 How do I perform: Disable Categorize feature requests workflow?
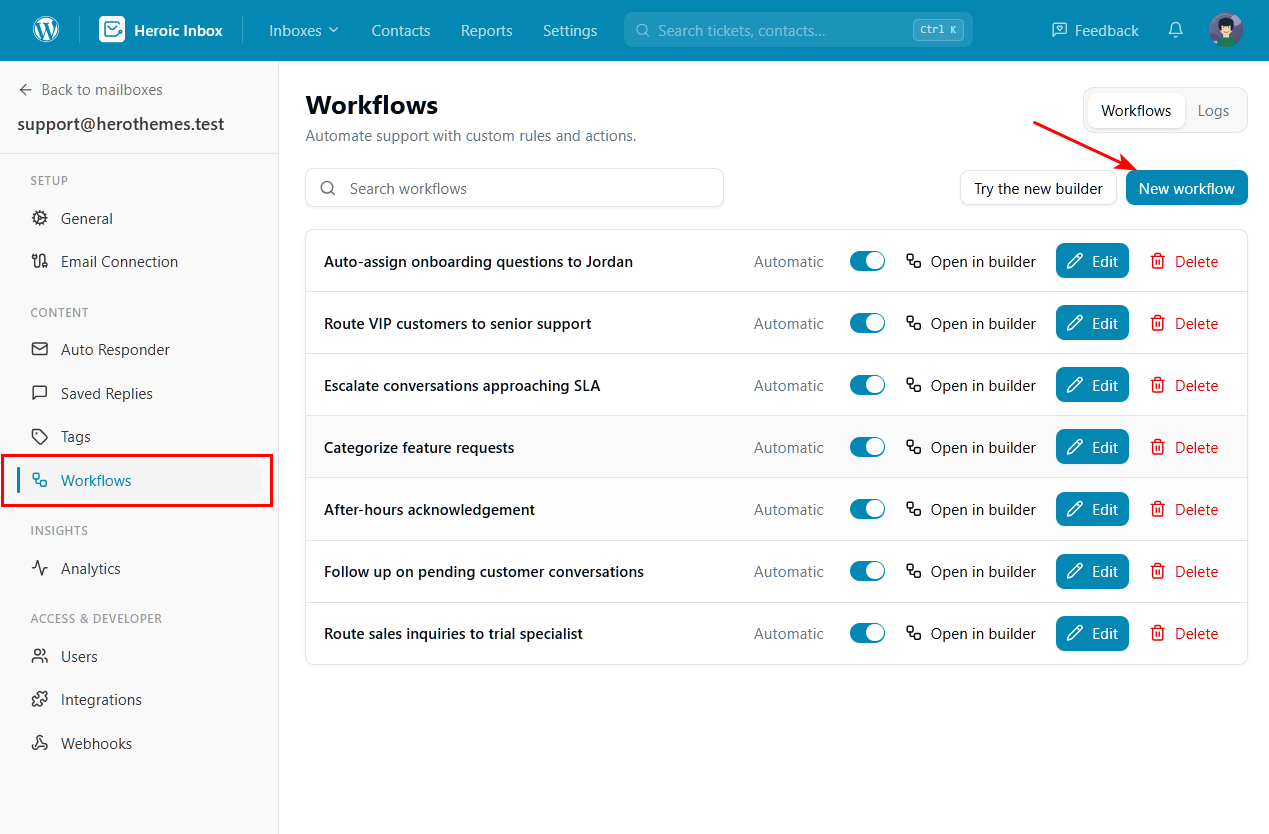(x=867, y=448)
